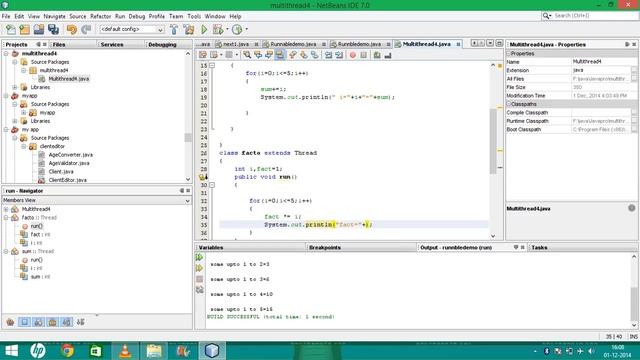Select AgeConverter.java in Projects tree

tap(71, 155)
